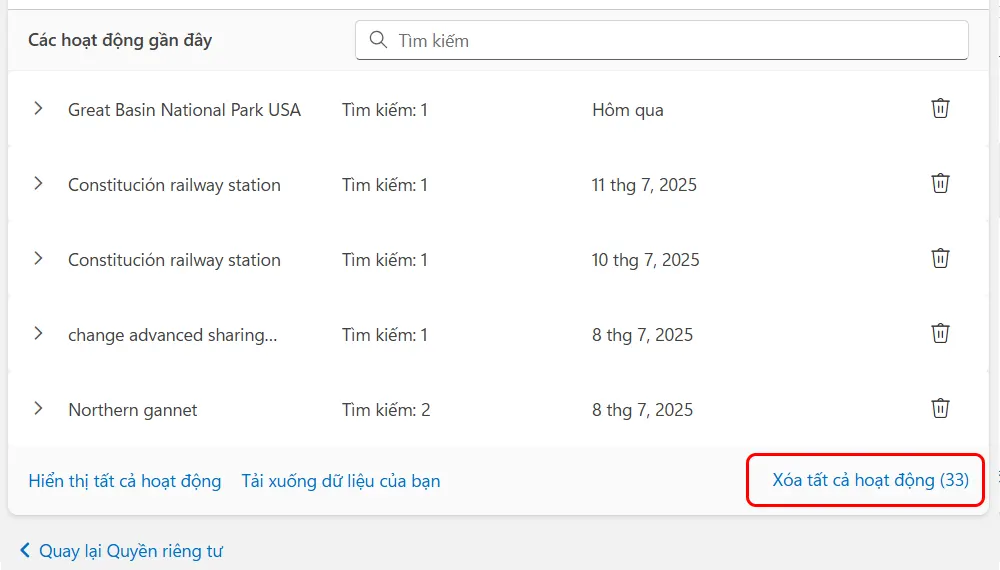
Task: Click the Hôm qua date label
Action: point(627,110)
